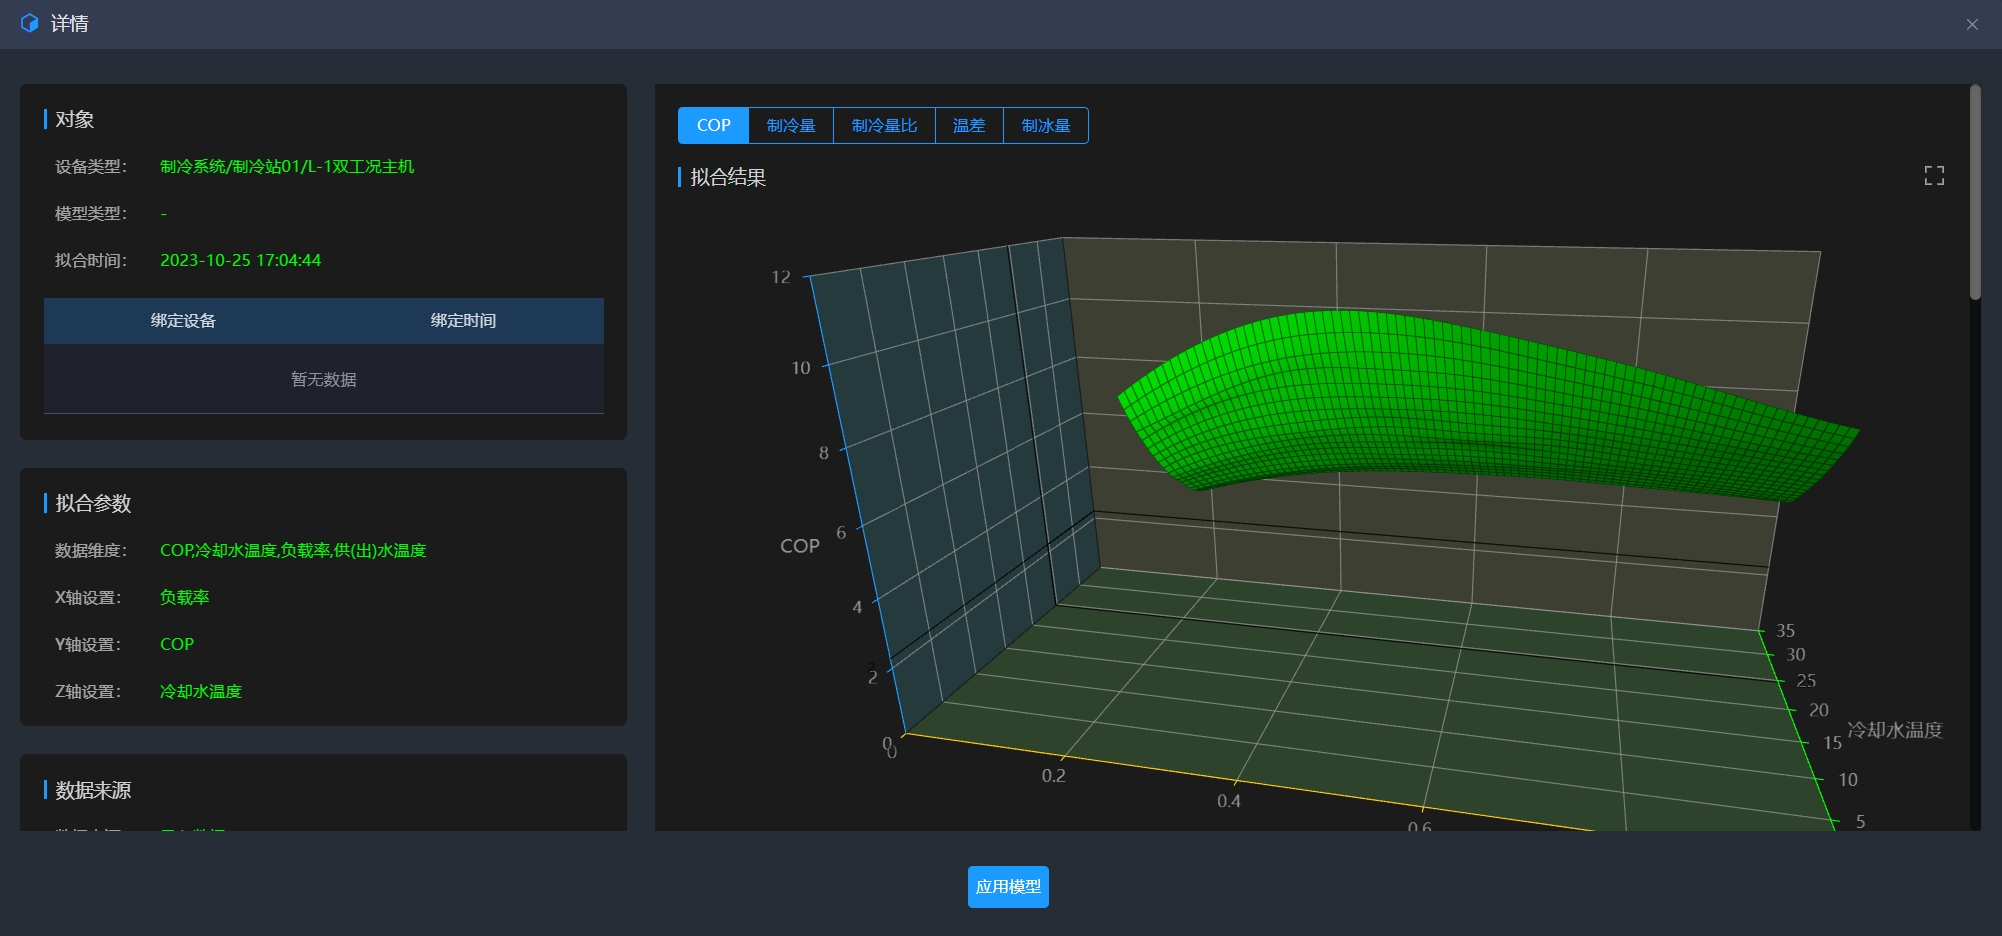Click the 冷却水温度 axis label on chart

pos(1894,730)
